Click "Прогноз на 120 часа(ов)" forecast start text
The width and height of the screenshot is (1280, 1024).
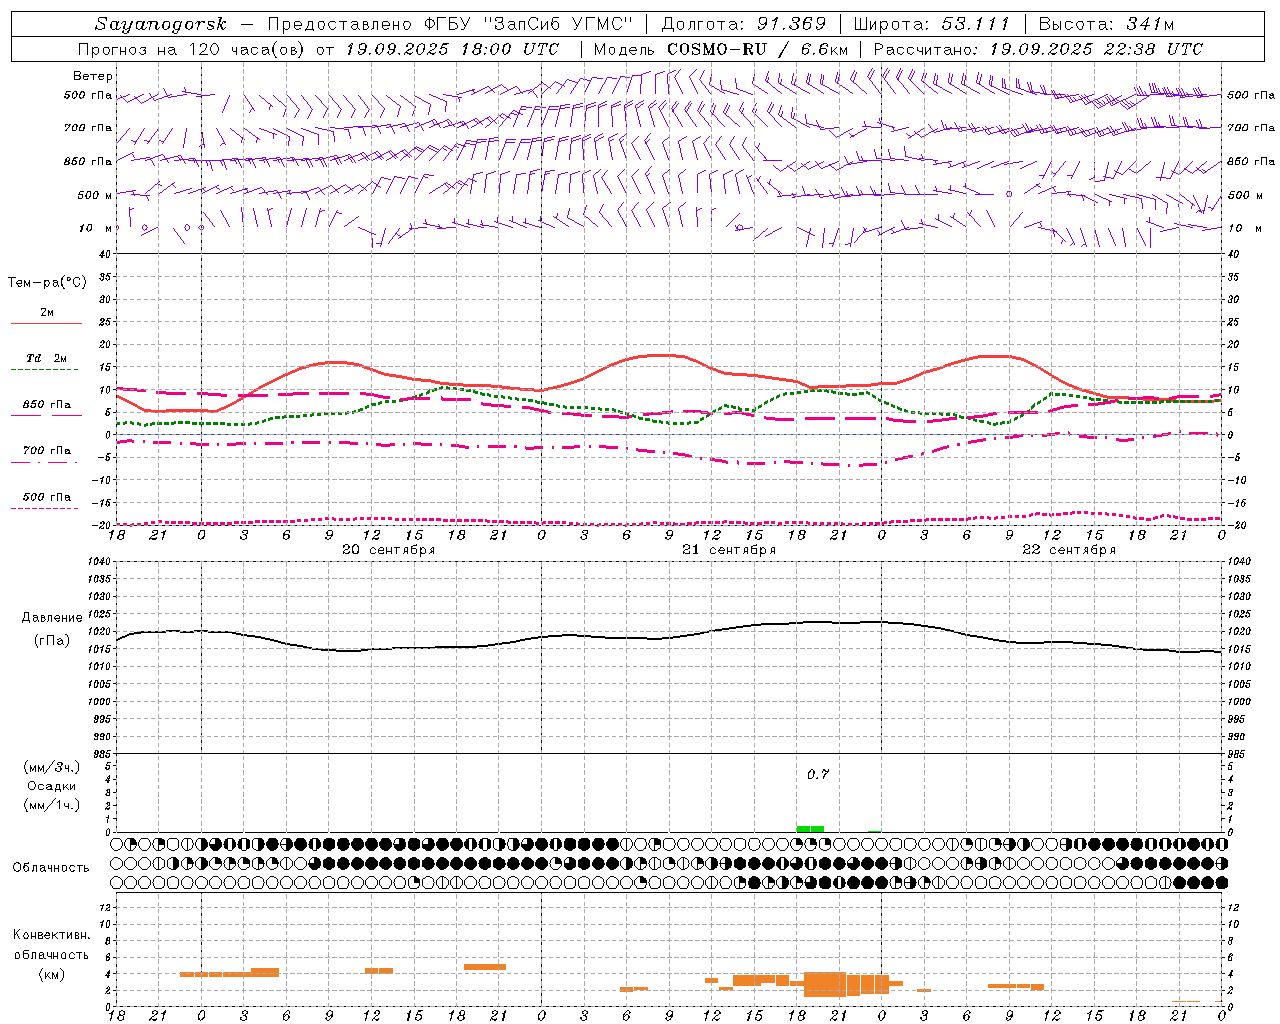click(193, 49)
